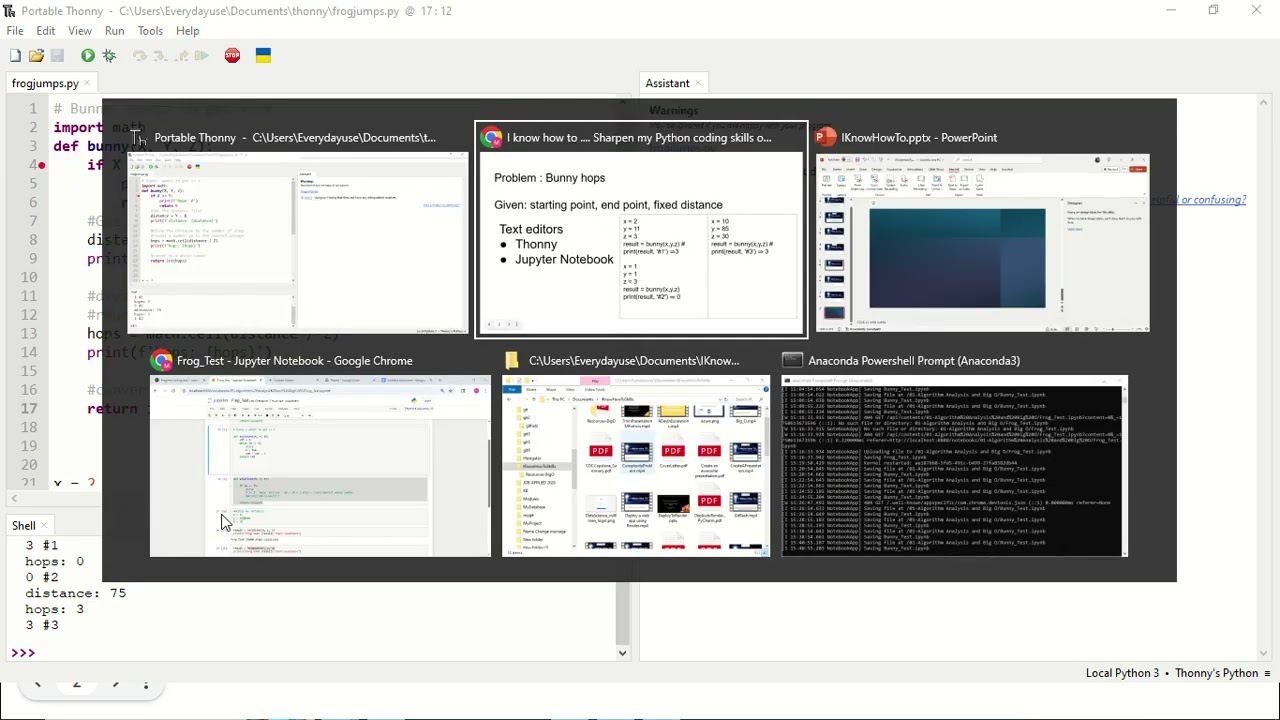Switch to Frog_Test Jupyter Notebook thumbnail
Screen dimensions: 1280x720
pos(320,466)
